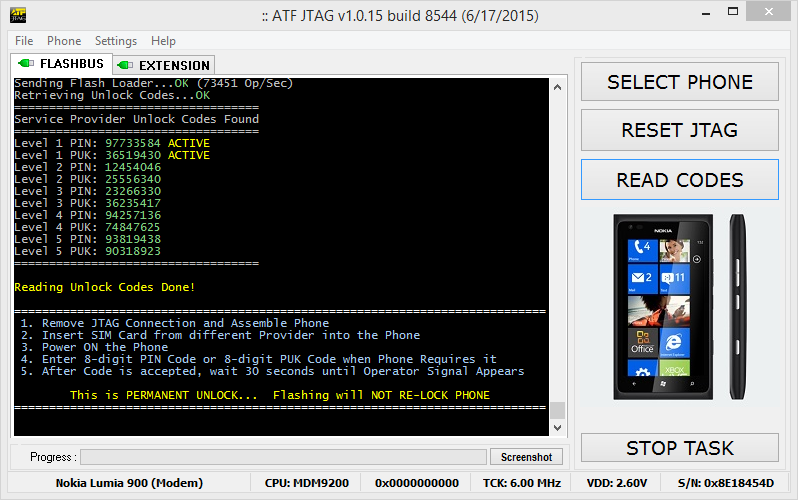The width and height of the screenshot is (798, 500).
Task: Click the Nokia Lumia front view image
Action: tap(663, 307)
